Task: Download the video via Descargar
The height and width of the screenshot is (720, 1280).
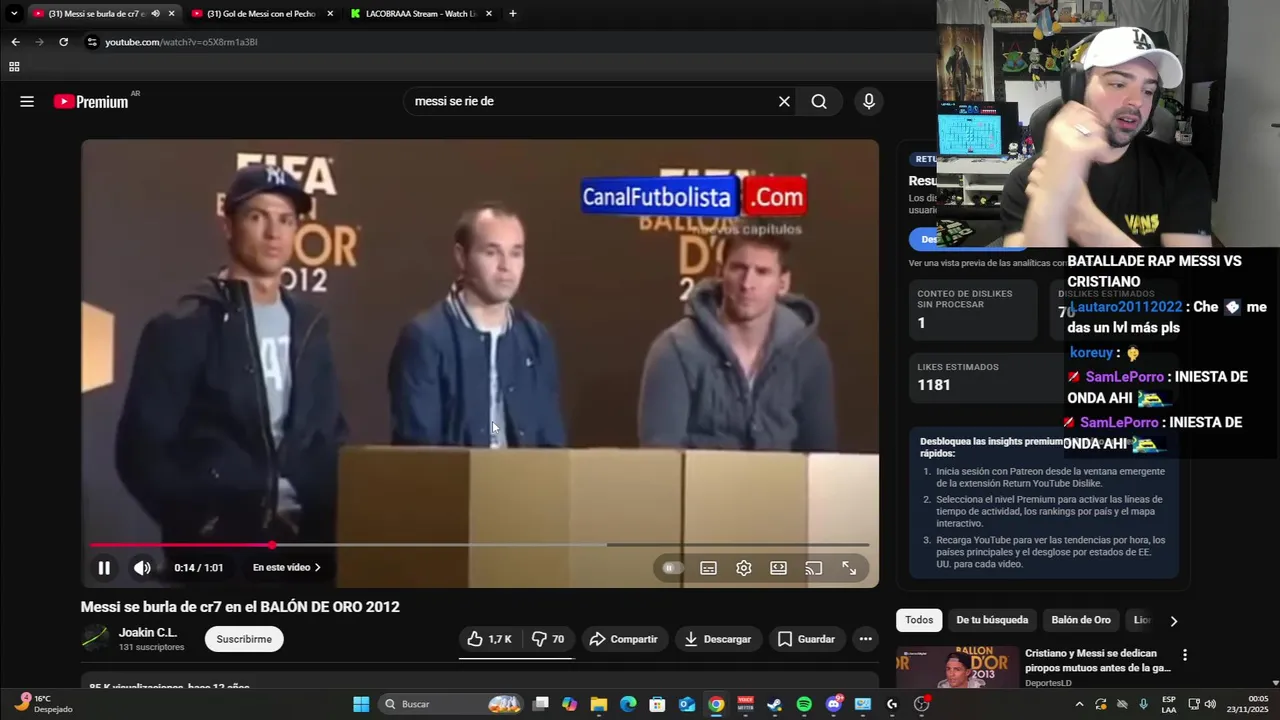Action: (718, 639)
